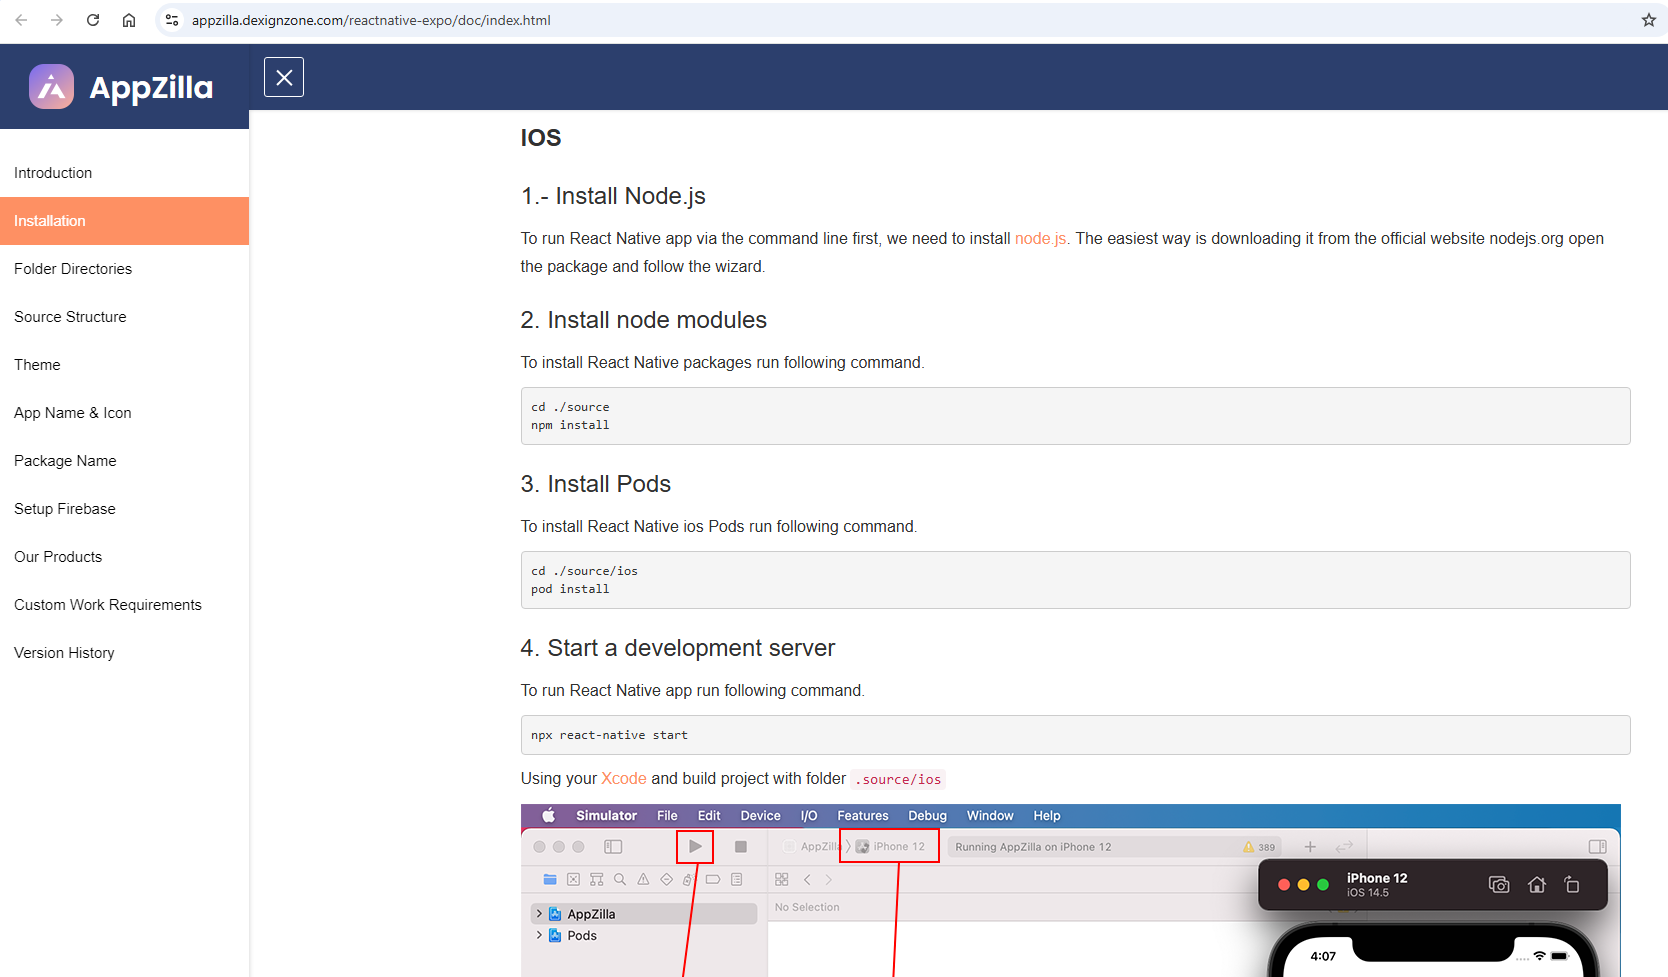Click the 'cd ./source/ios' code line

(x=584, y=571)
